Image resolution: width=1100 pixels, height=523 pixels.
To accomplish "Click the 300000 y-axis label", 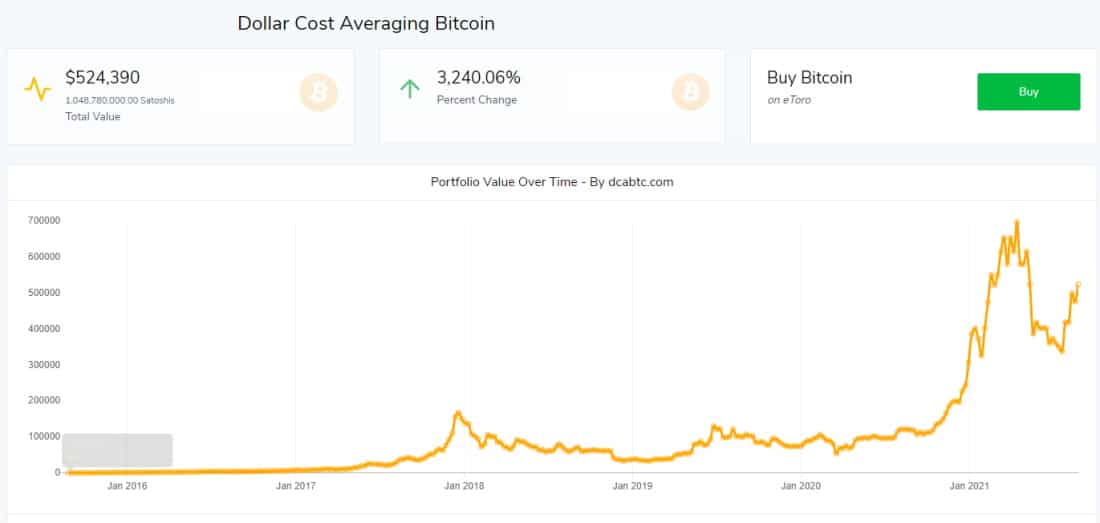I will (x=43, y=365).
